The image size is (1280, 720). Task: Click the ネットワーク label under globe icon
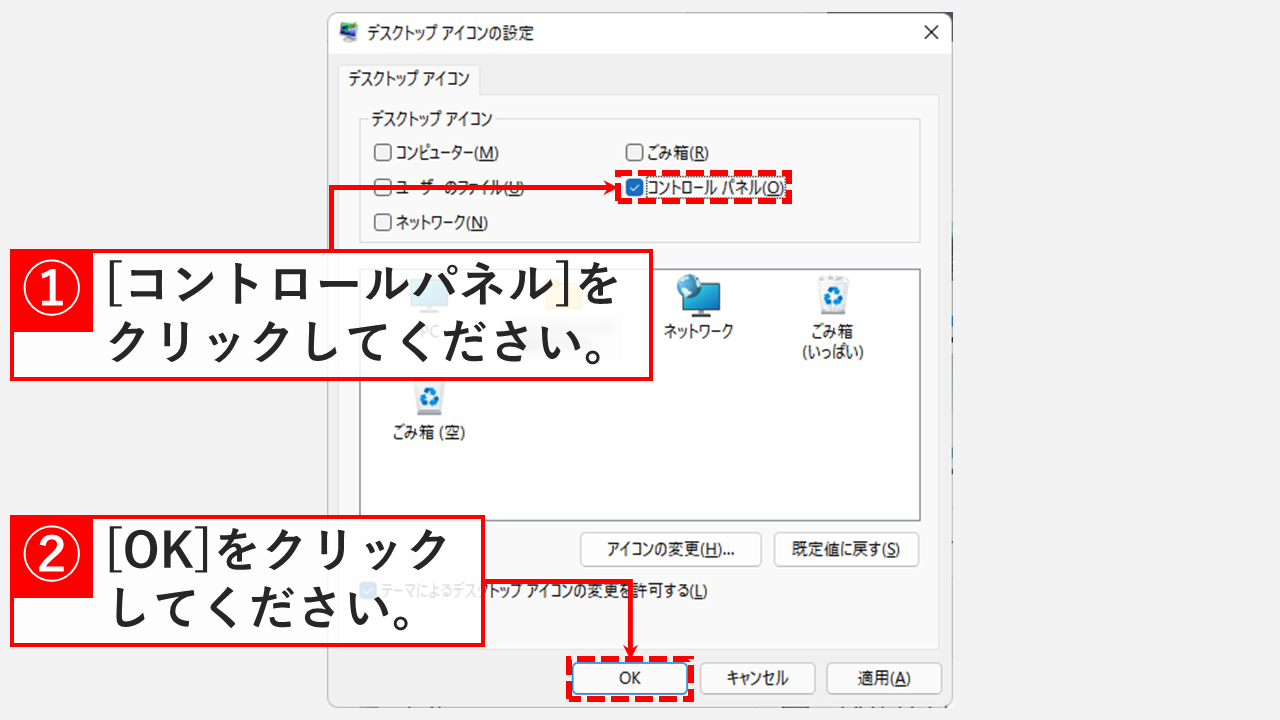click(699, 331)
